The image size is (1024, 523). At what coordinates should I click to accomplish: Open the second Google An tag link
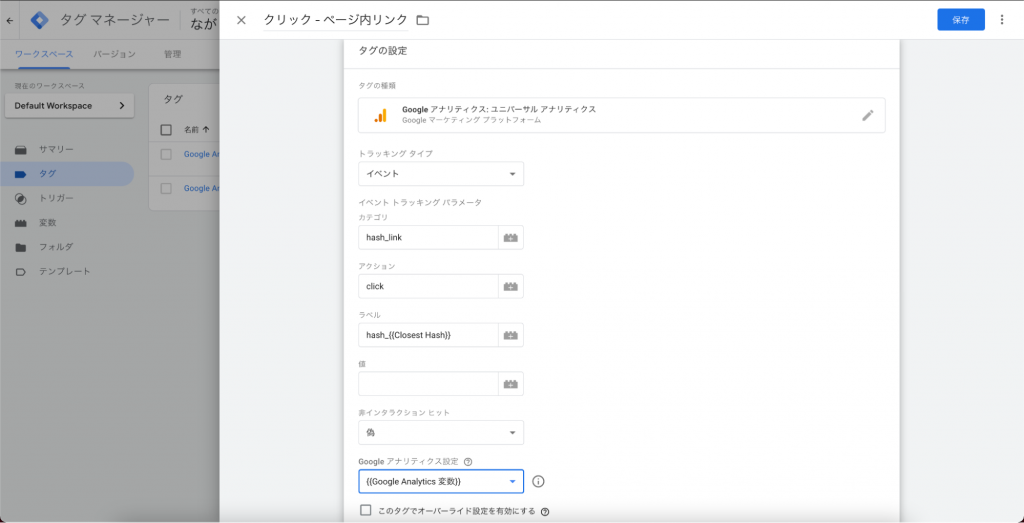pos(201,188)
